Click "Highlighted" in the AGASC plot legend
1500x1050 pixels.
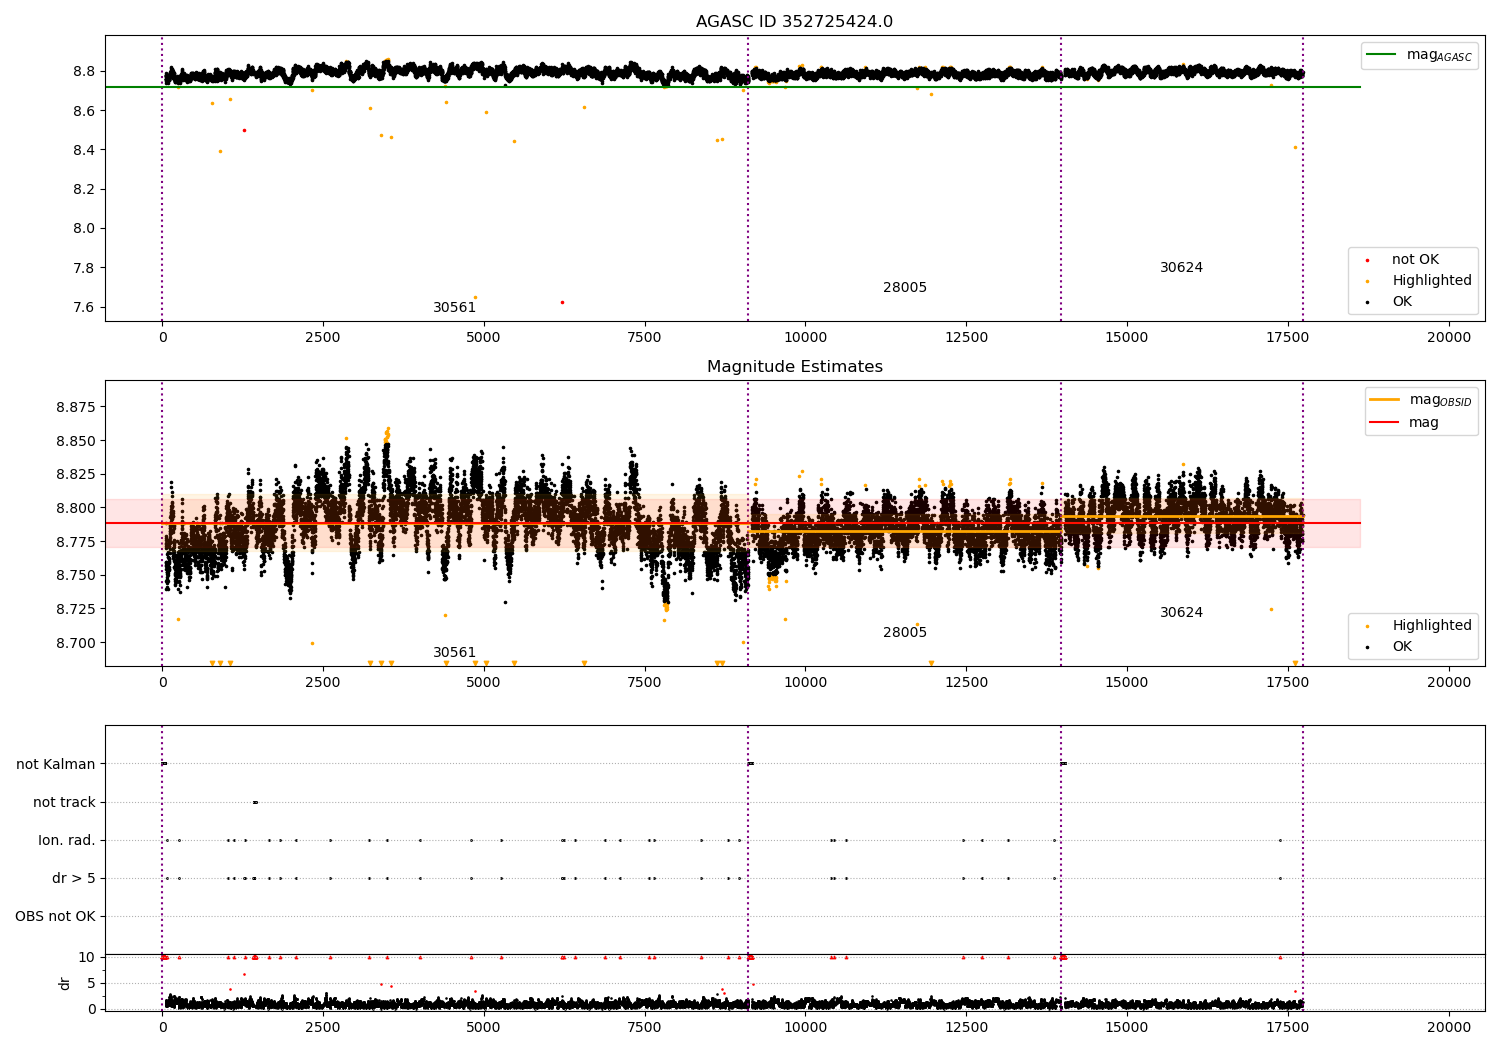coord(1432,281)
